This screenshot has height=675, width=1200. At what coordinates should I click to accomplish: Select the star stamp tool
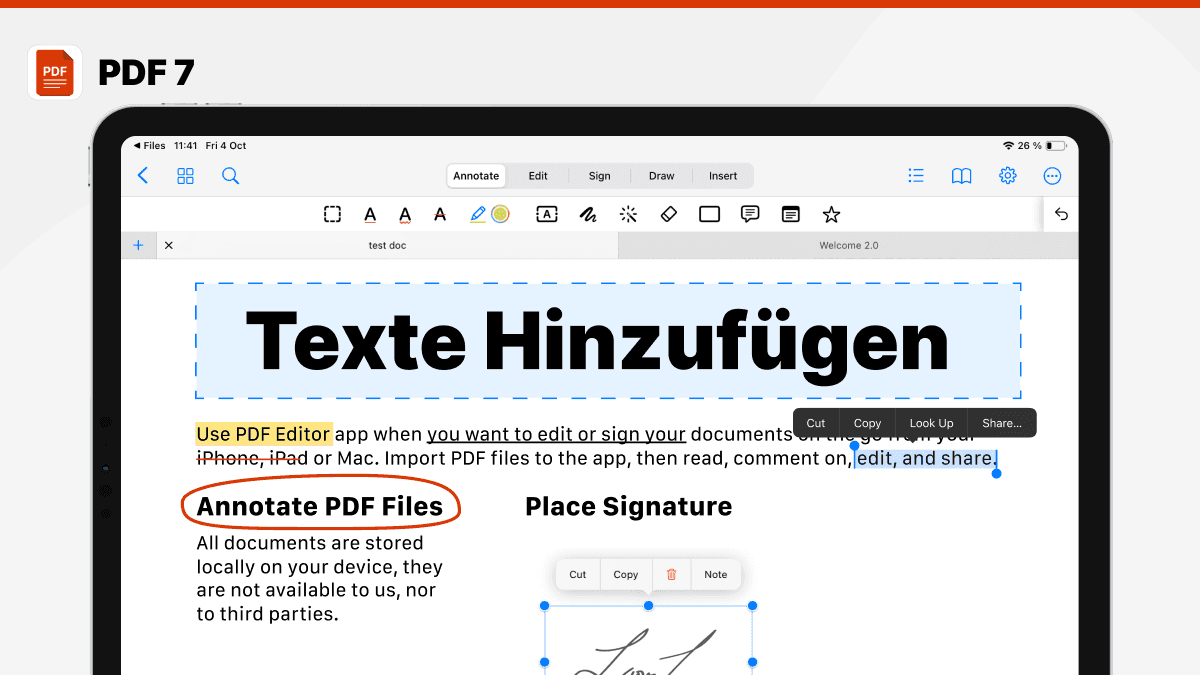pyautogui.click(x=831, y=214)
